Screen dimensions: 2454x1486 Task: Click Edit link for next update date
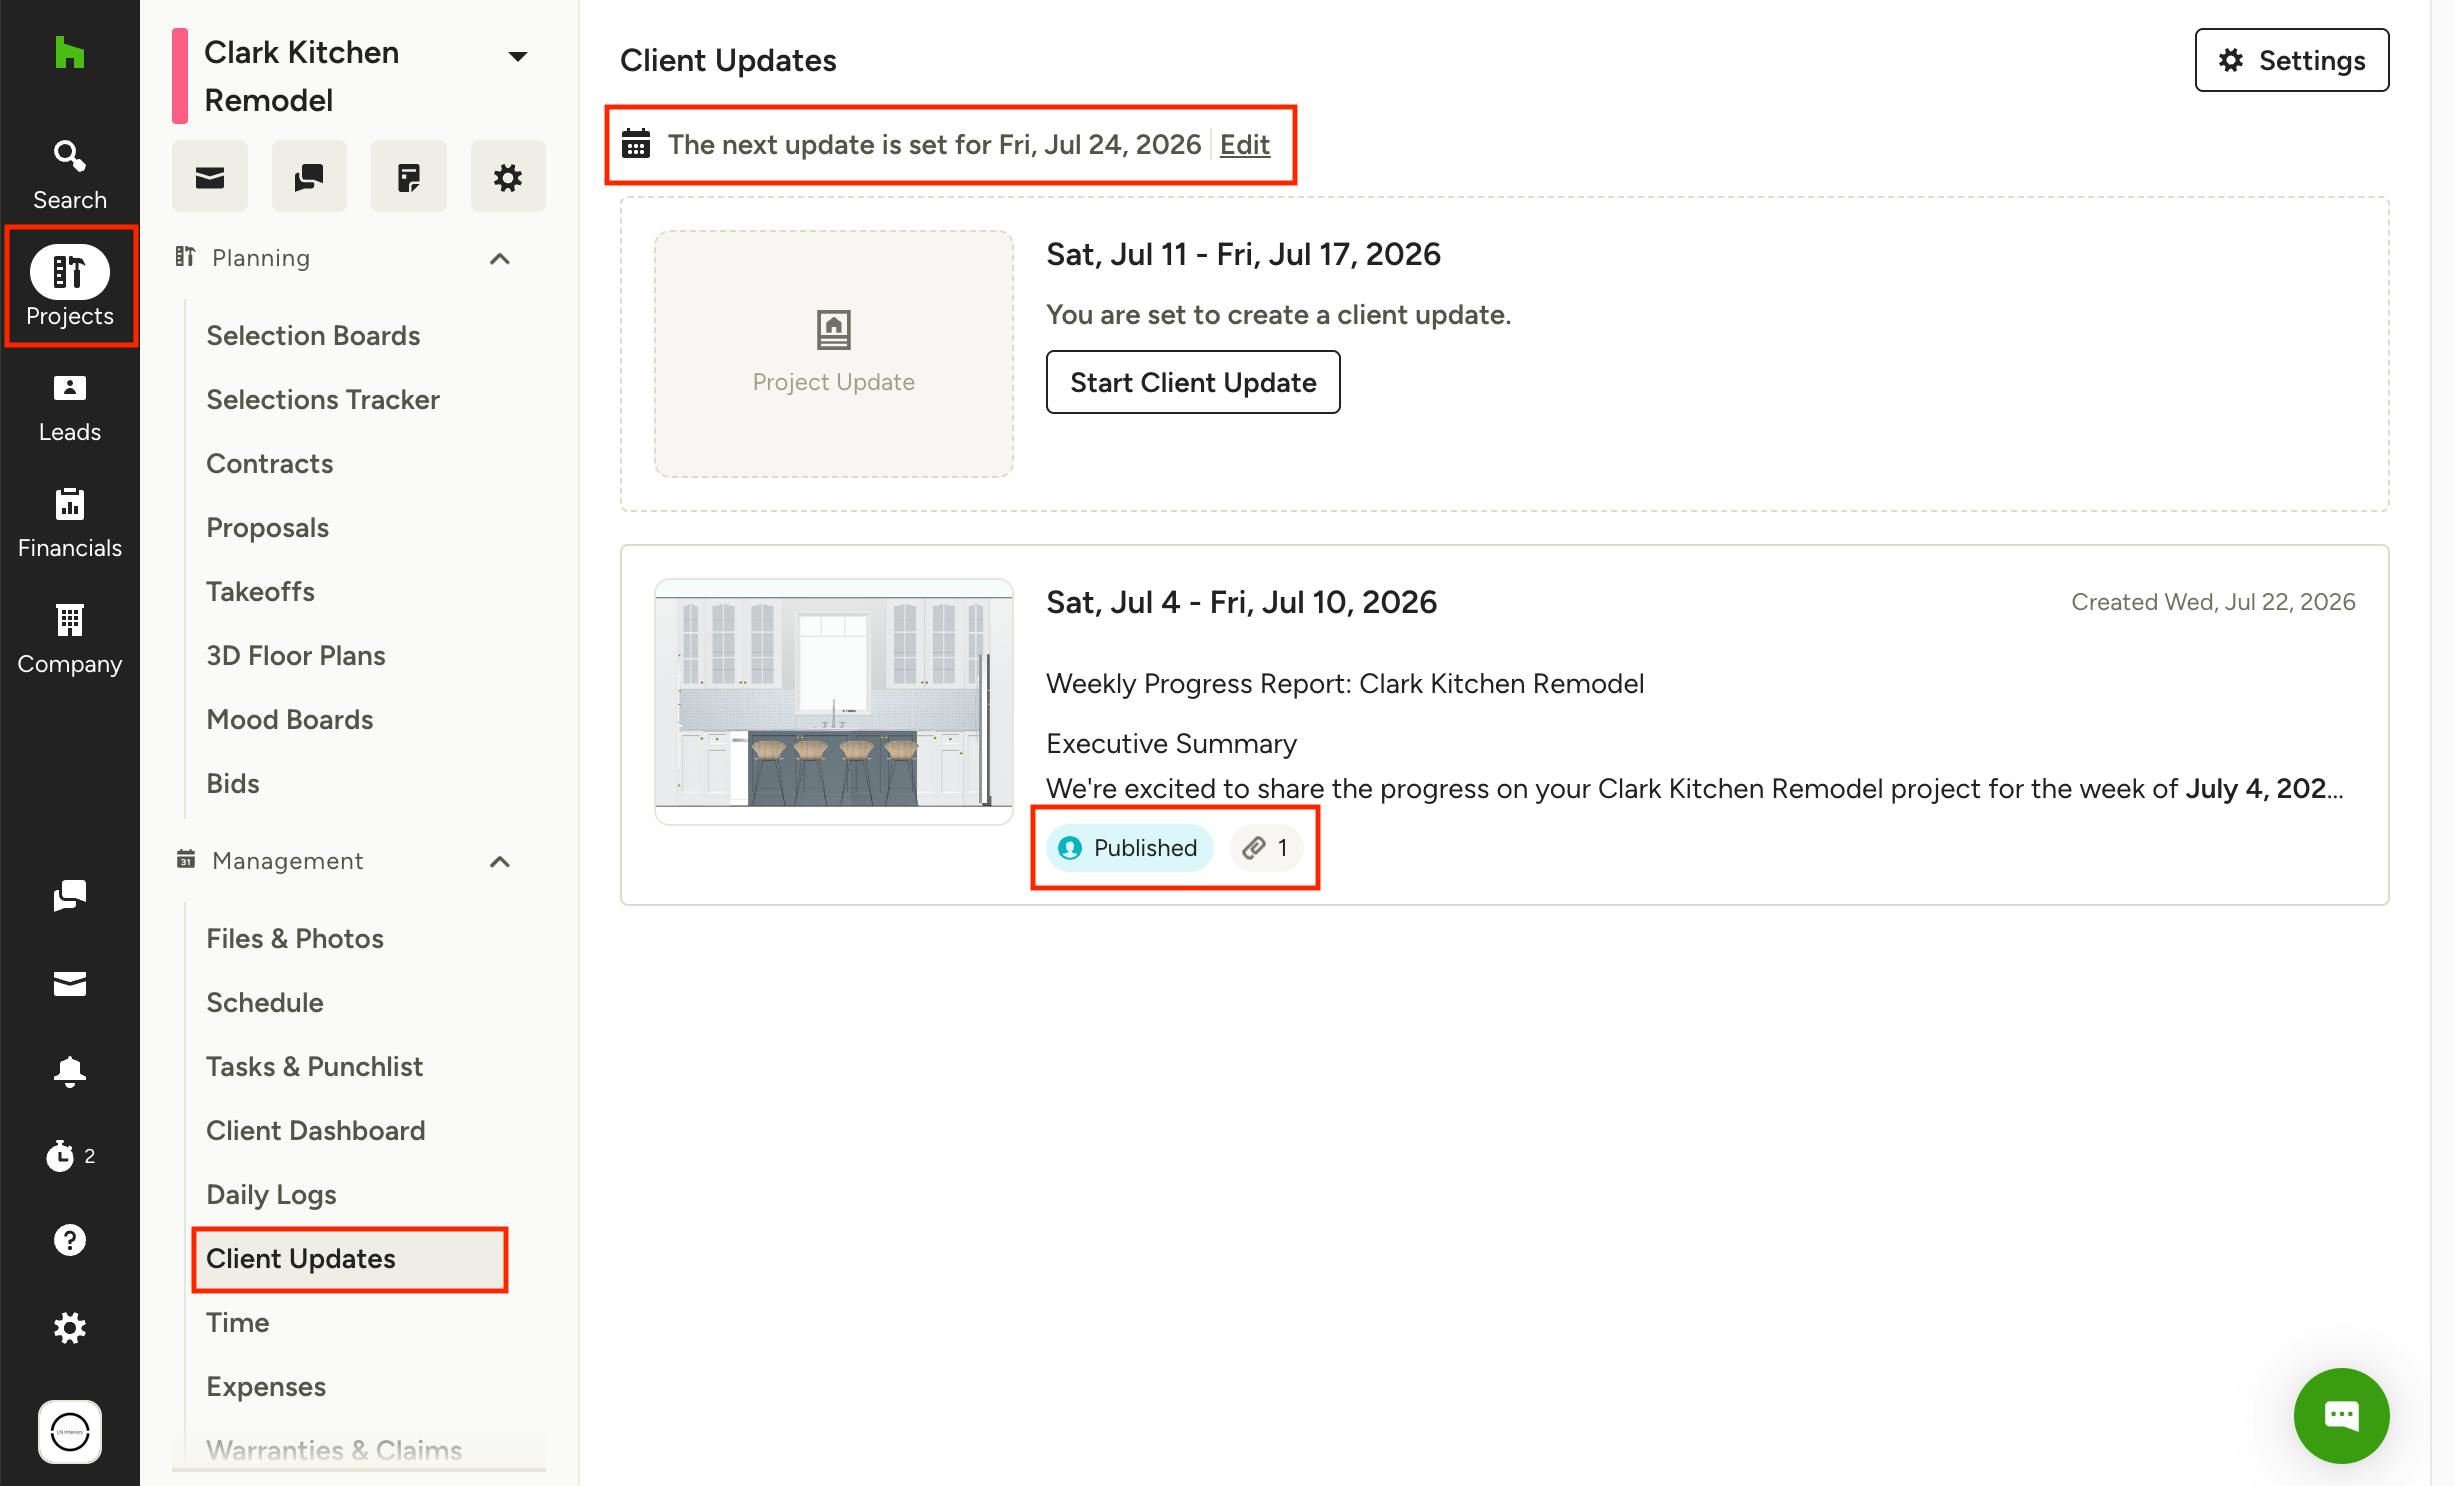(1244, 145)
